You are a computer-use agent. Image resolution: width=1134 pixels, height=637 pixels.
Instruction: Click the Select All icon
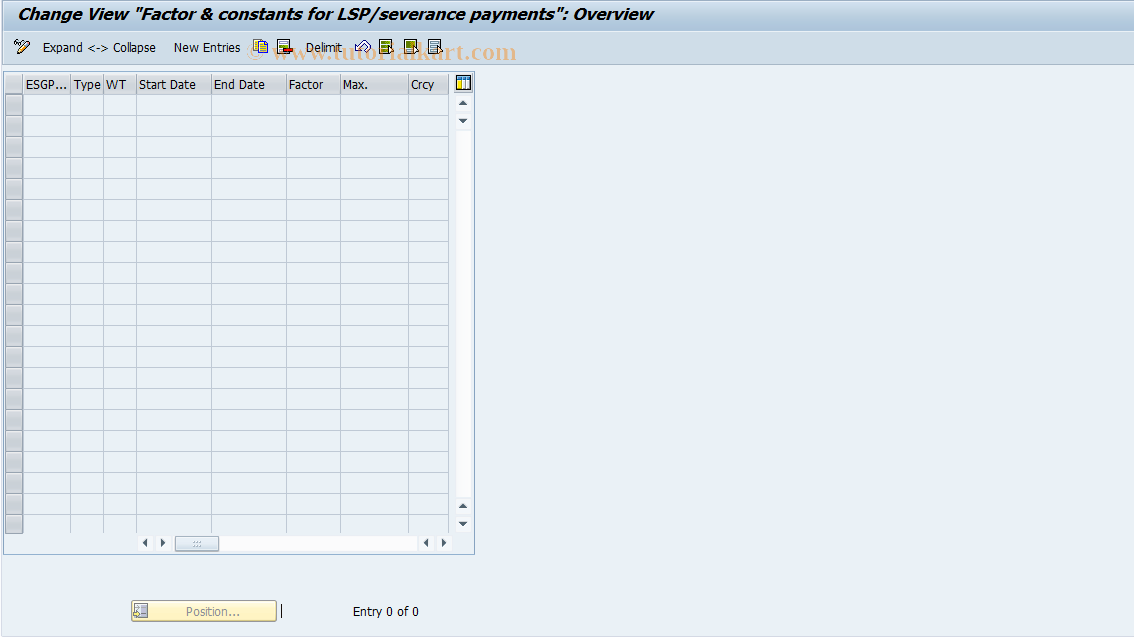click(386, 47)
